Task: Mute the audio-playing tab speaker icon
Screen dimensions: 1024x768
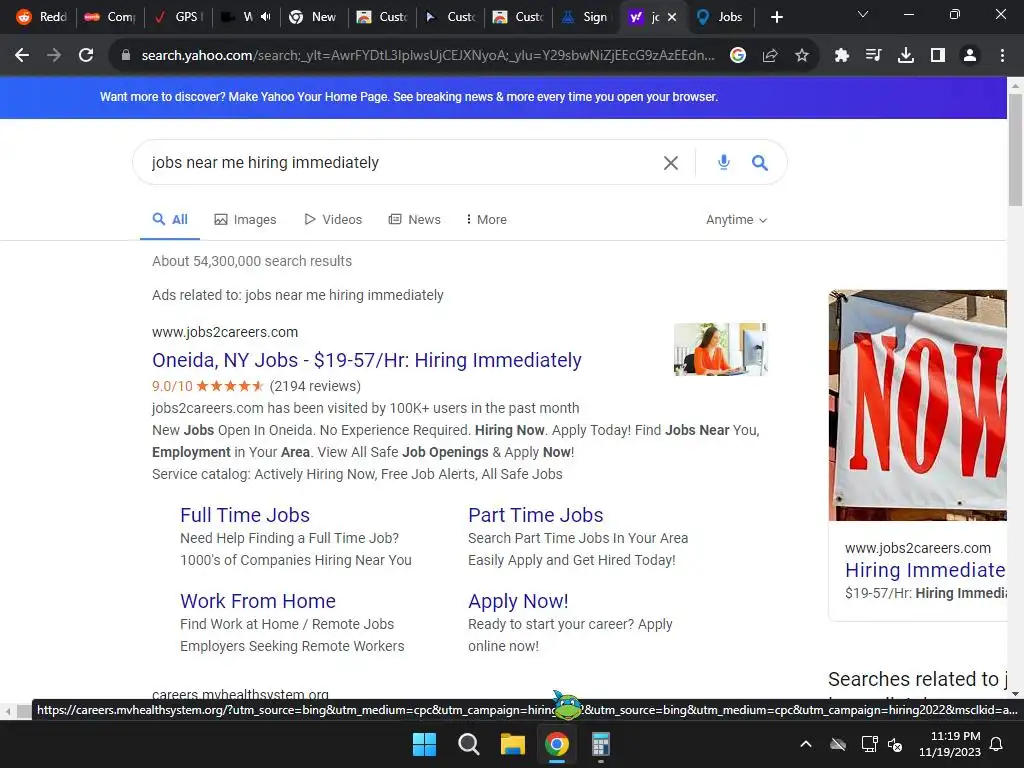Action: [x=265, y=17]
